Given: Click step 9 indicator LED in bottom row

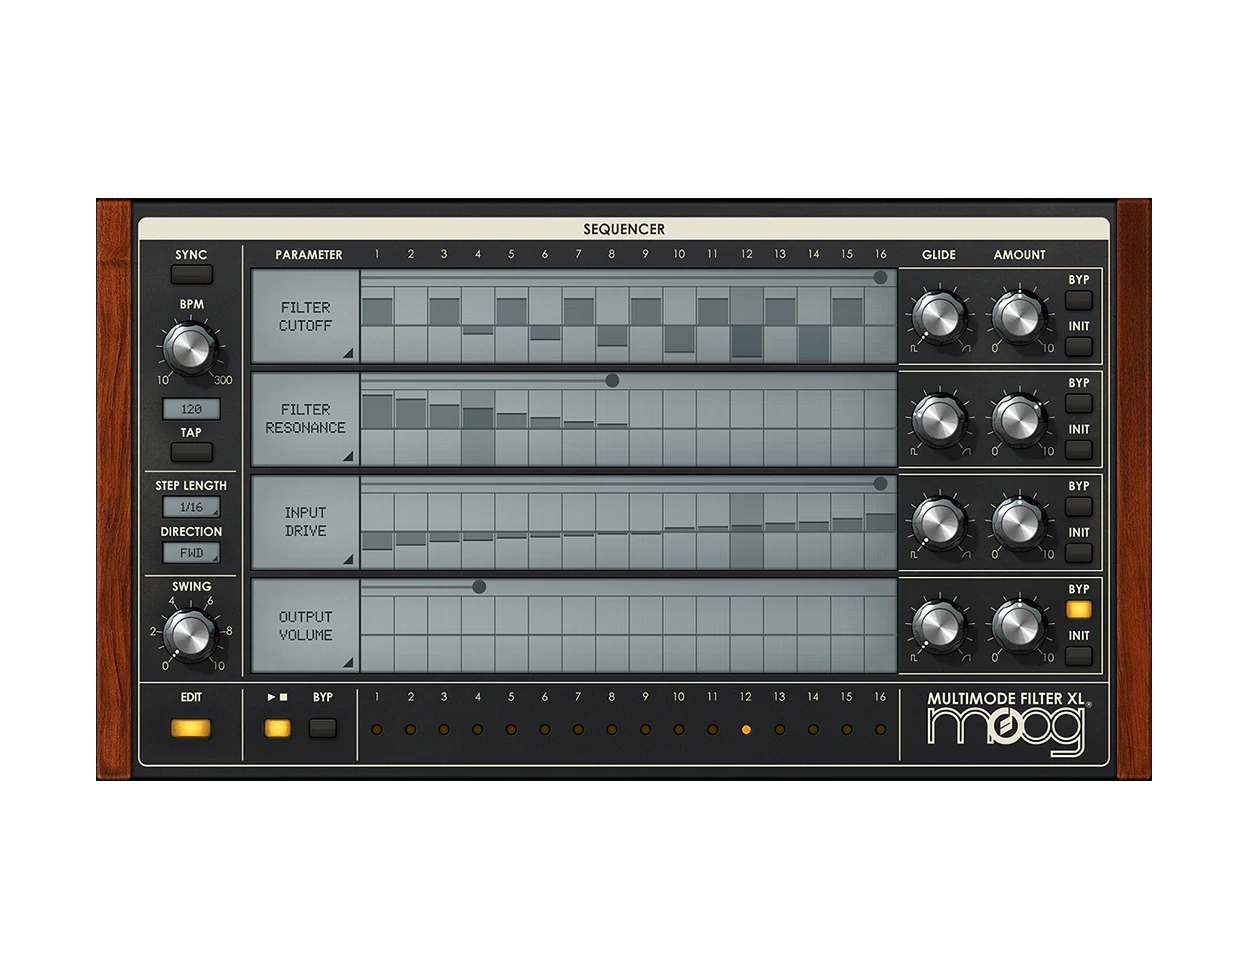Looking at the screenshot, I should point(645,729).
